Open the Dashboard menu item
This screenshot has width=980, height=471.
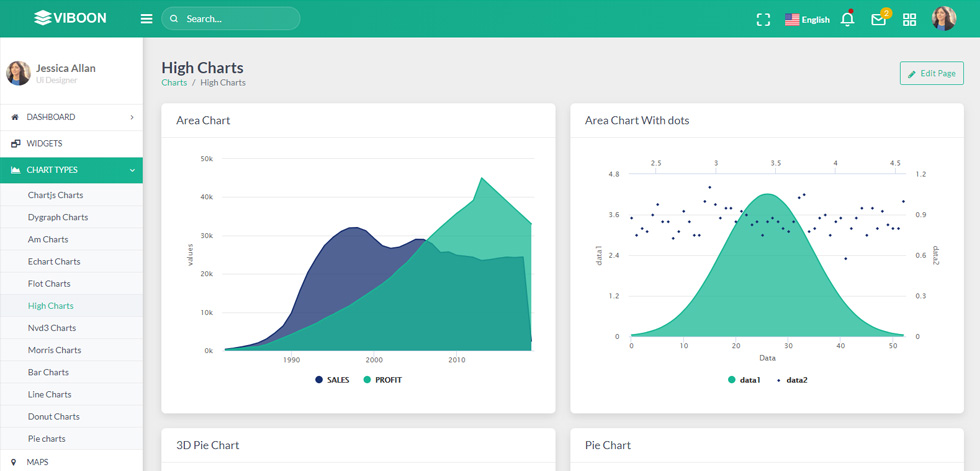click(71, 117)
